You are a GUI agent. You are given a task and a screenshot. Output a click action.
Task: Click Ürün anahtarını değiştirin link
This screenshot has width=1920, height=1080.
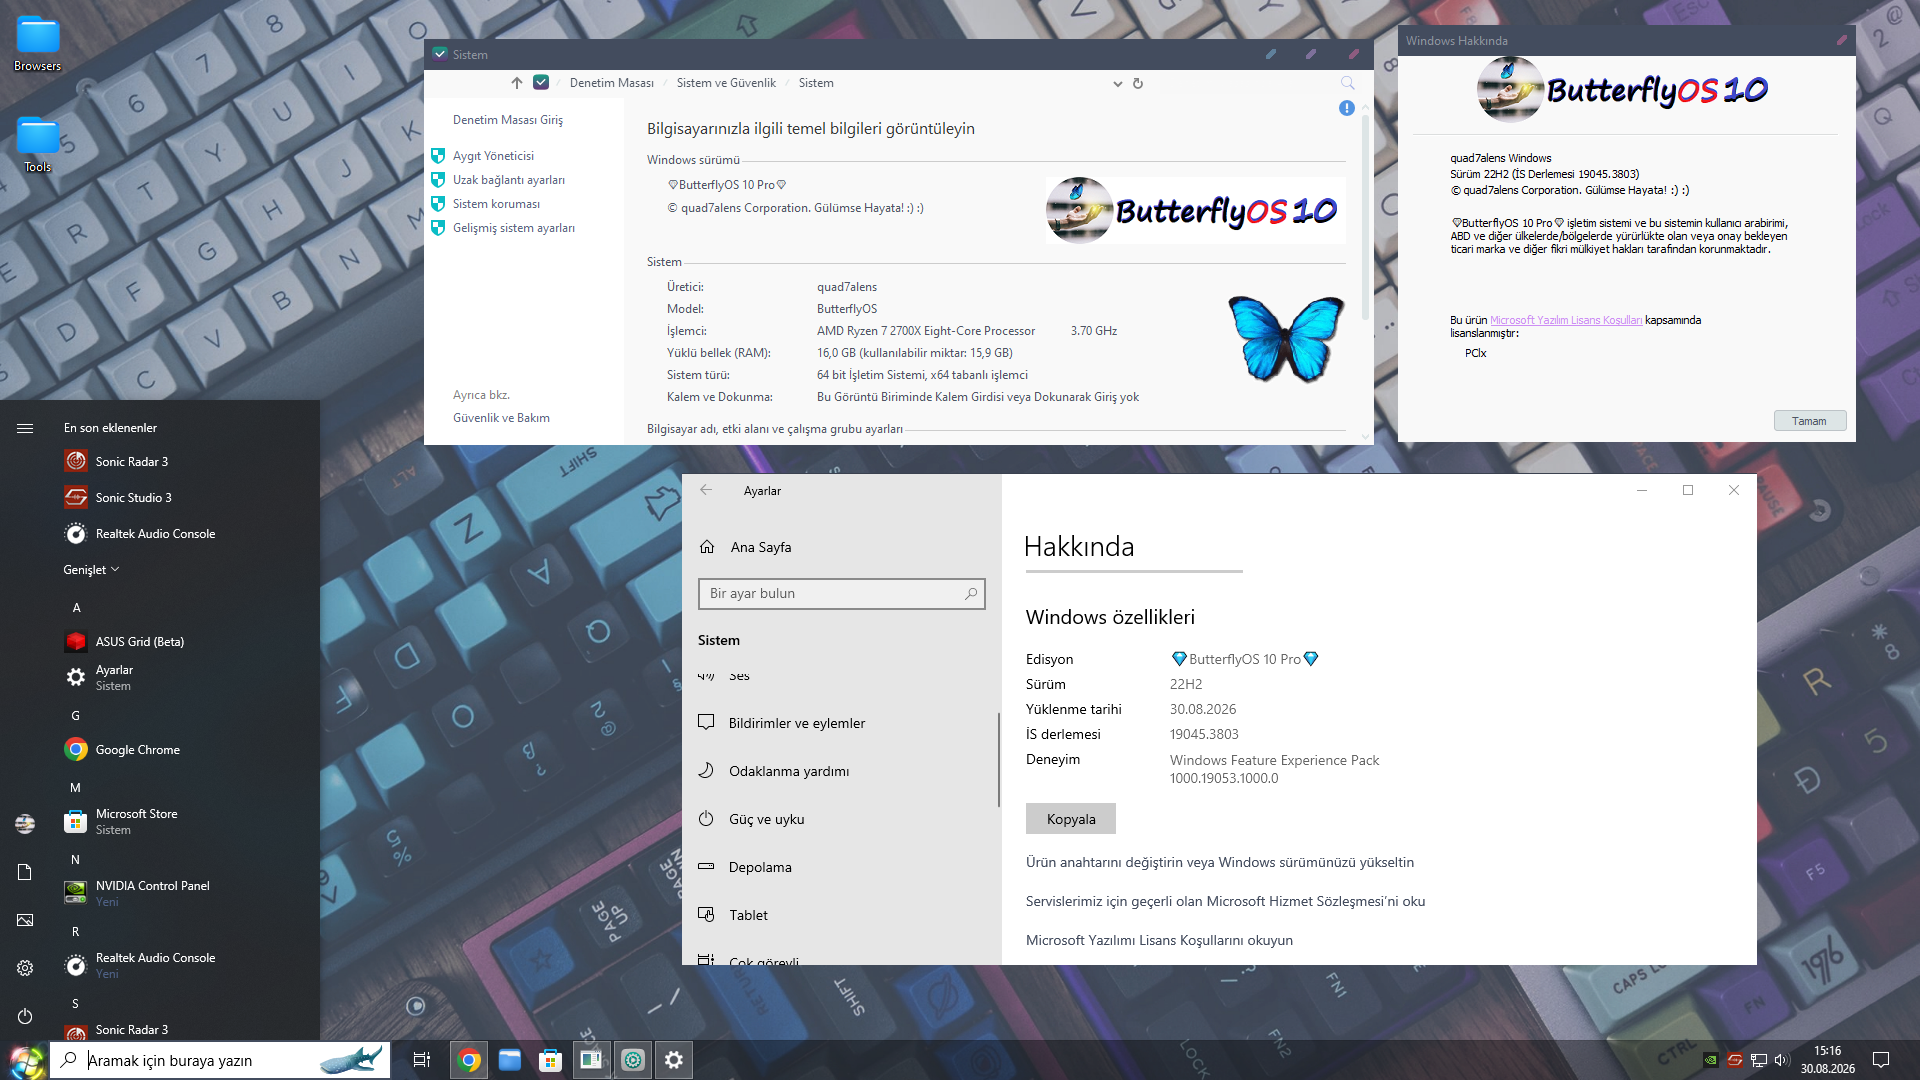tap(1220, 862)
